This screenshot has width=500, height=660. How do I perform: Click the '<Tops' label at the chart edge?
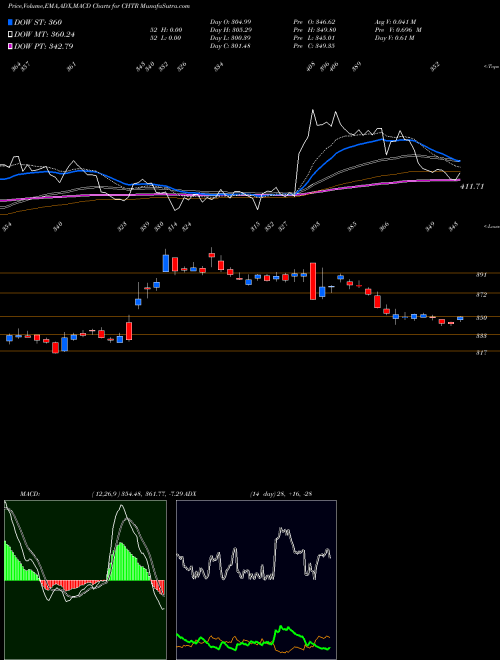click(492, 66)
